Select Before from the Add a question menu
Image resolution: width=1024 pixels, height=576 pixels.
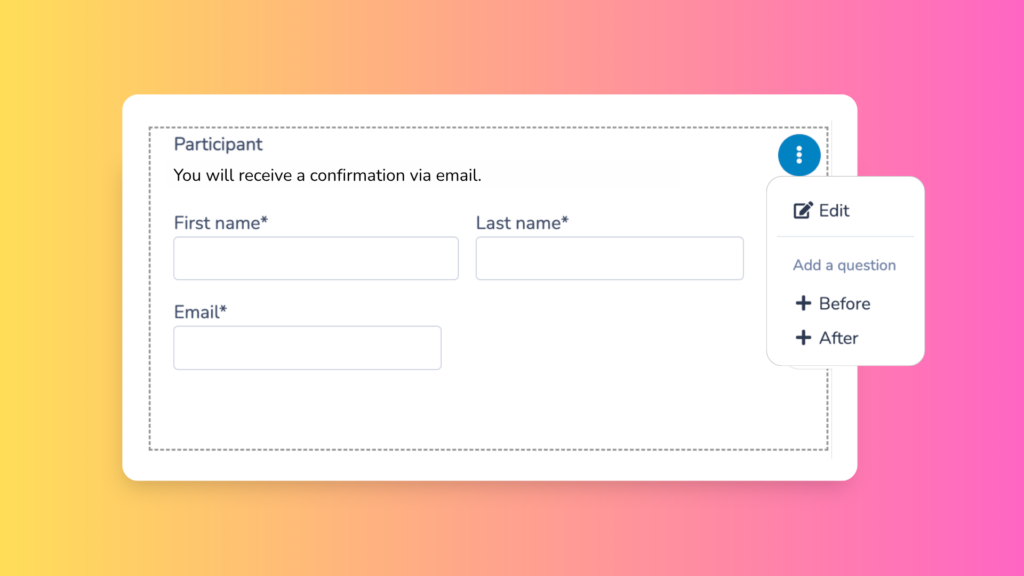tap(841, 303)
